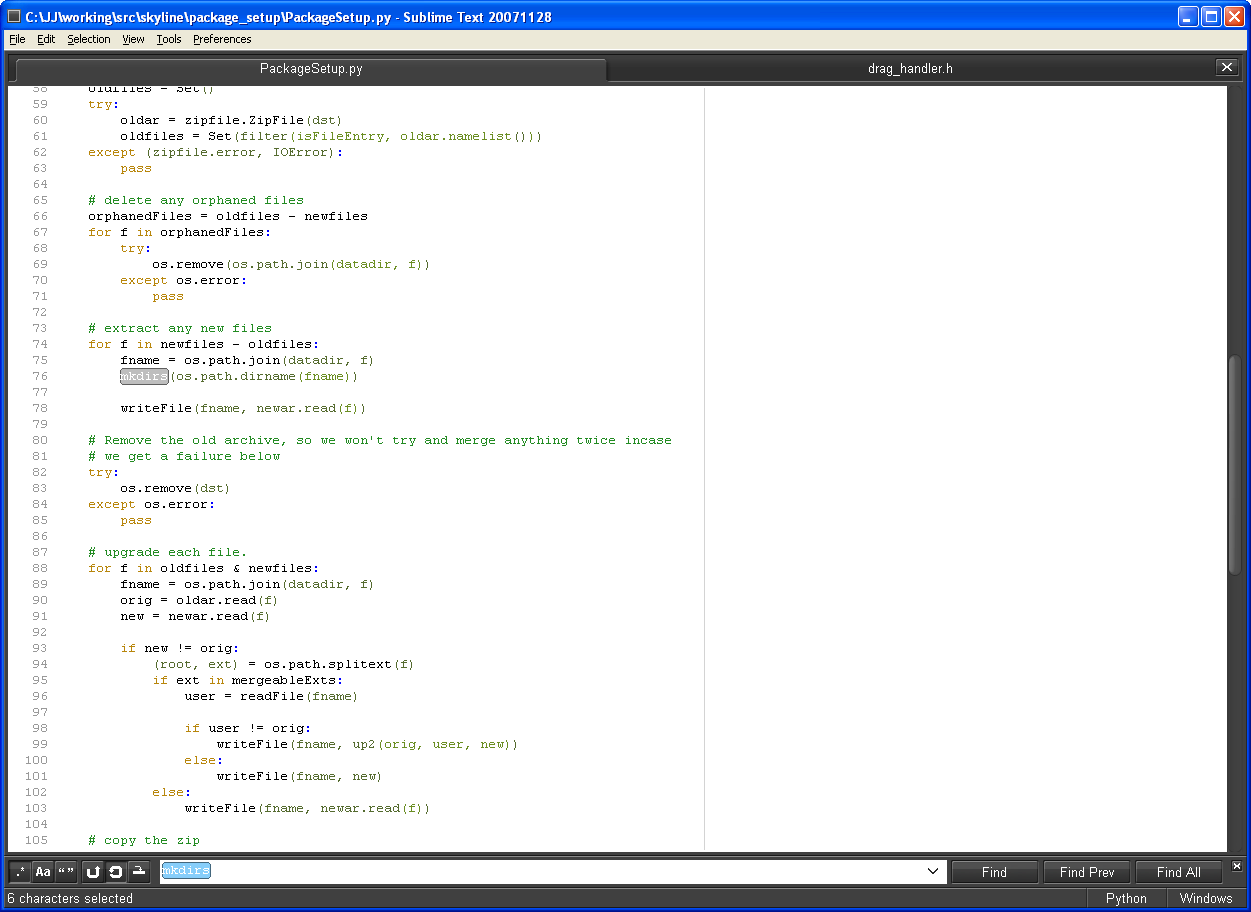
Task: Toggle regular expression search mode
Action: [20, 872]
